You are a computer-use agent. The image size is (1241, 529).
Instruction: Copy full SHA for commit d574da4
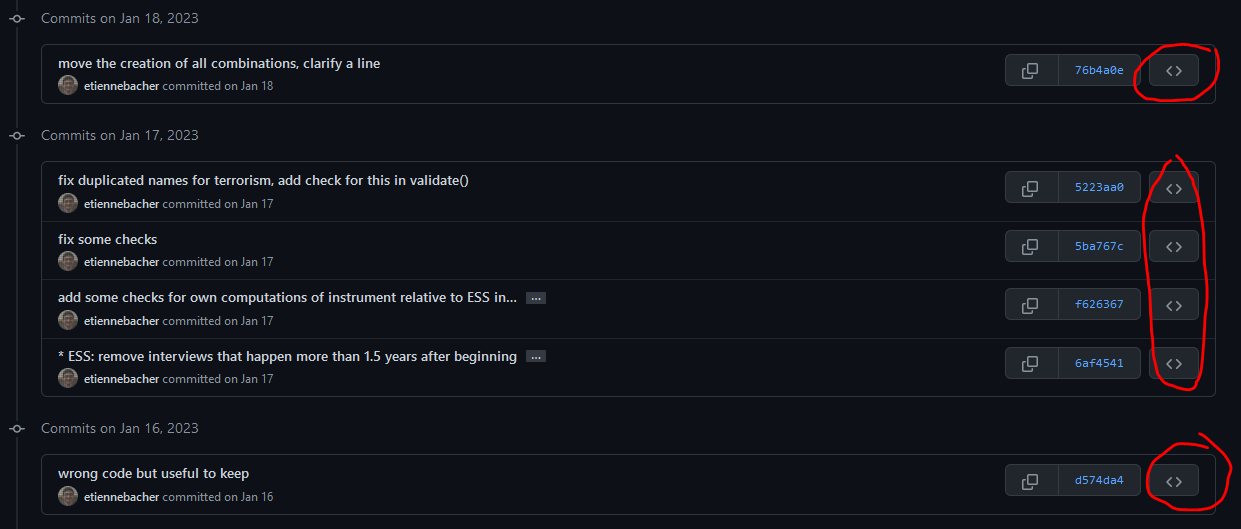point(1032,481)
